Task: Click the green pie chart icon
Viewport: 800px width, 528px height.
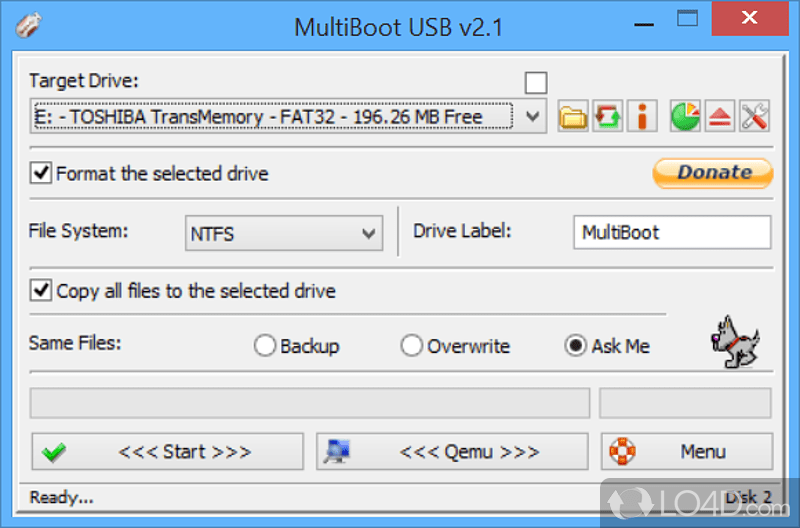Action: tap(685, 116)
